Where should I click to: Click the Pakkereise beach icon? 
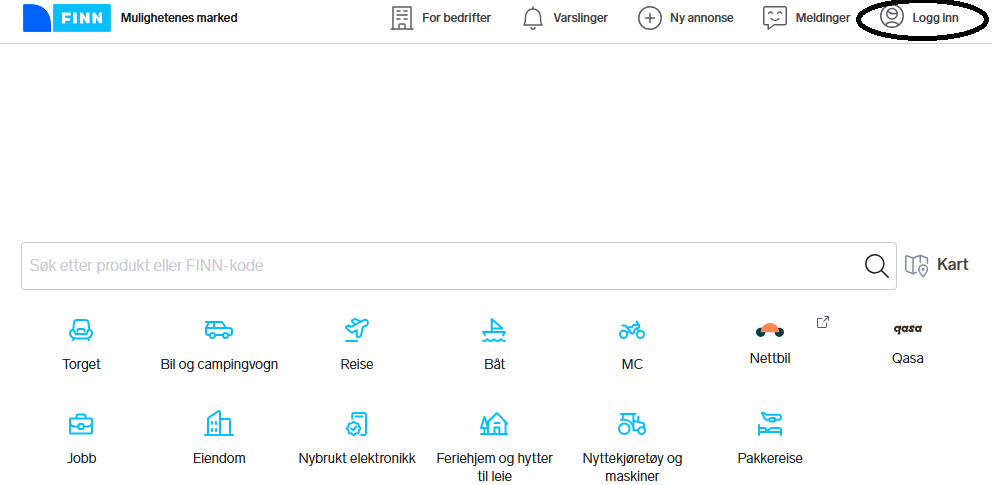[770, 424]
